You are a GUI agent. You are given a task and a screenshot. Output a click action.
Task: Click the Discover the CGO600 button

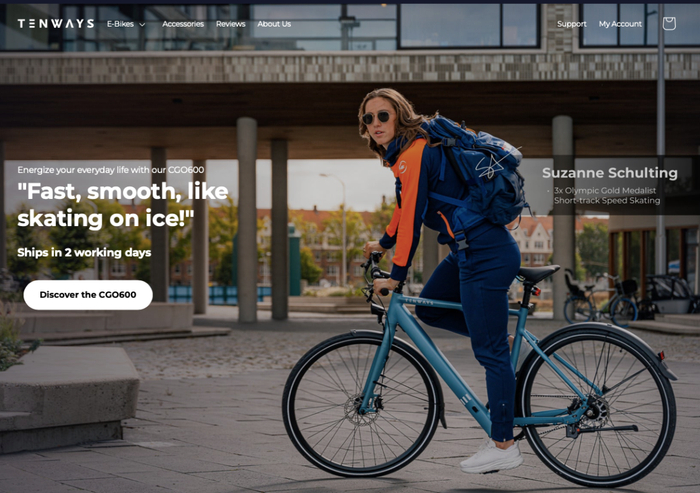pyautogui.click(x=88, y=295)
